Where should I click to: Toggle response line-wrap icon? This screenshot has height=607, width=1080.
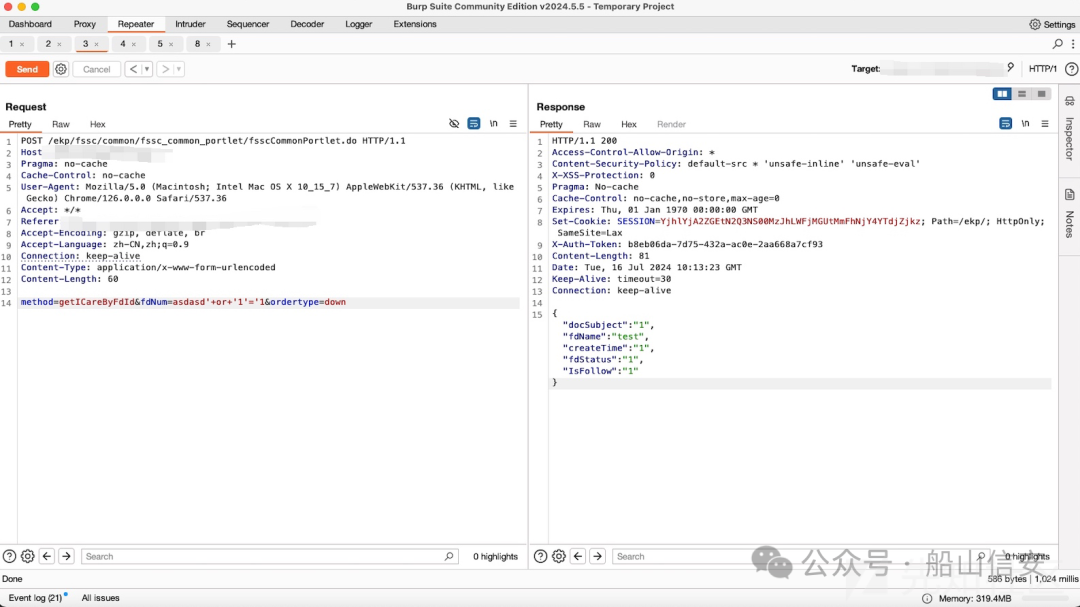click(1006, 124)
